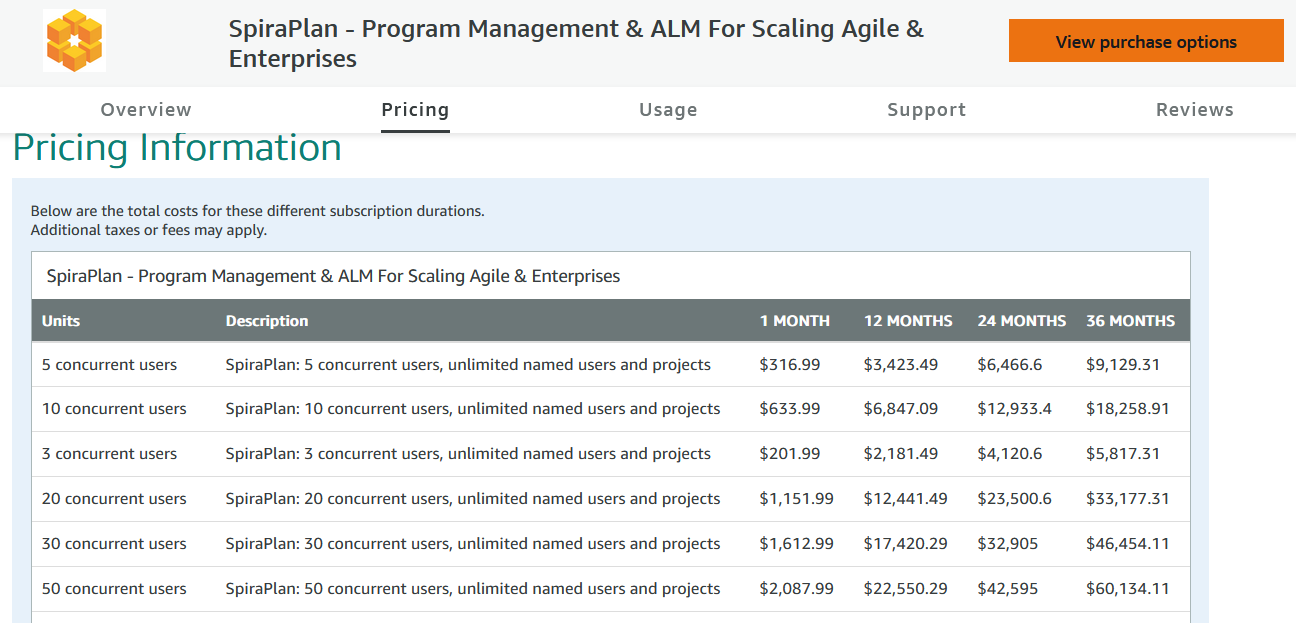Click the SpiraPlan orange cubes logo
This screenshot has height=623, width=1296.
point(74,41)
